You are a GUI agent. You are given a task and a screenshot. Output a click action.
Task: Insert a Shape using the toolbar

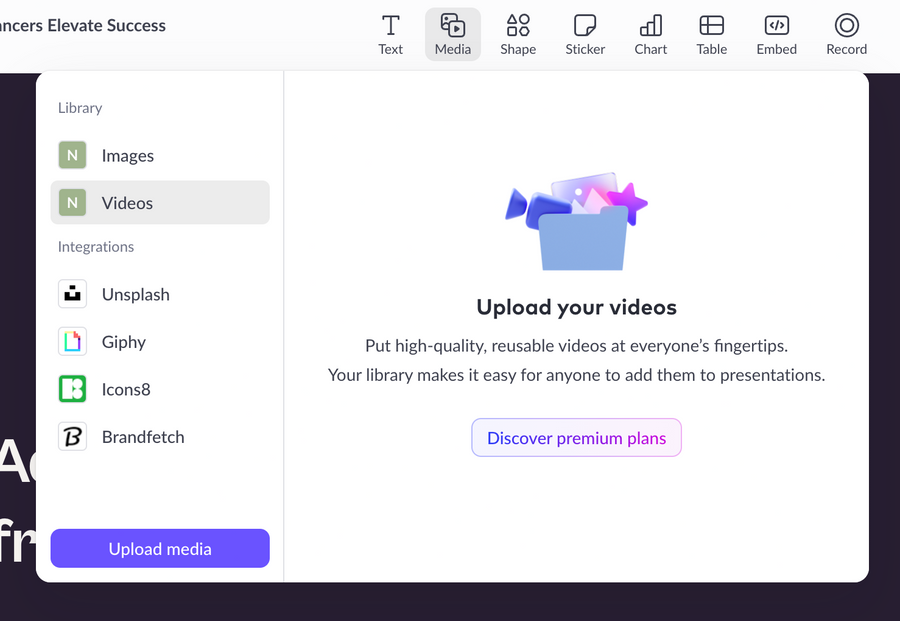tap(518, 33)
